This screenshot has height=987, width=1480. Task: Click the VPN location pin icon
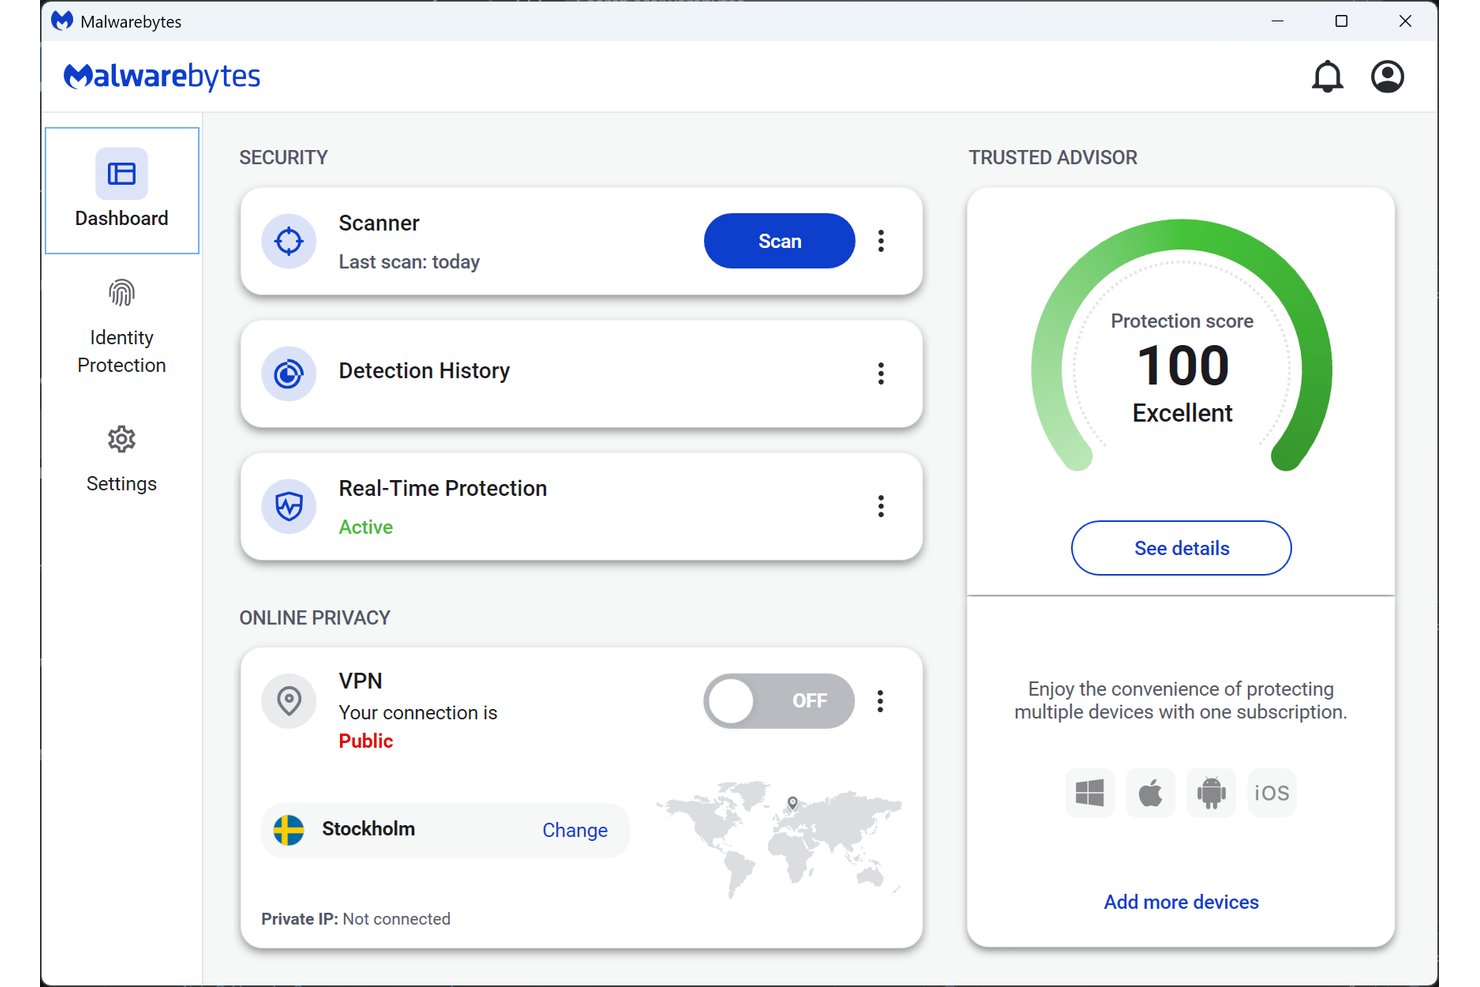click(289, 701)
